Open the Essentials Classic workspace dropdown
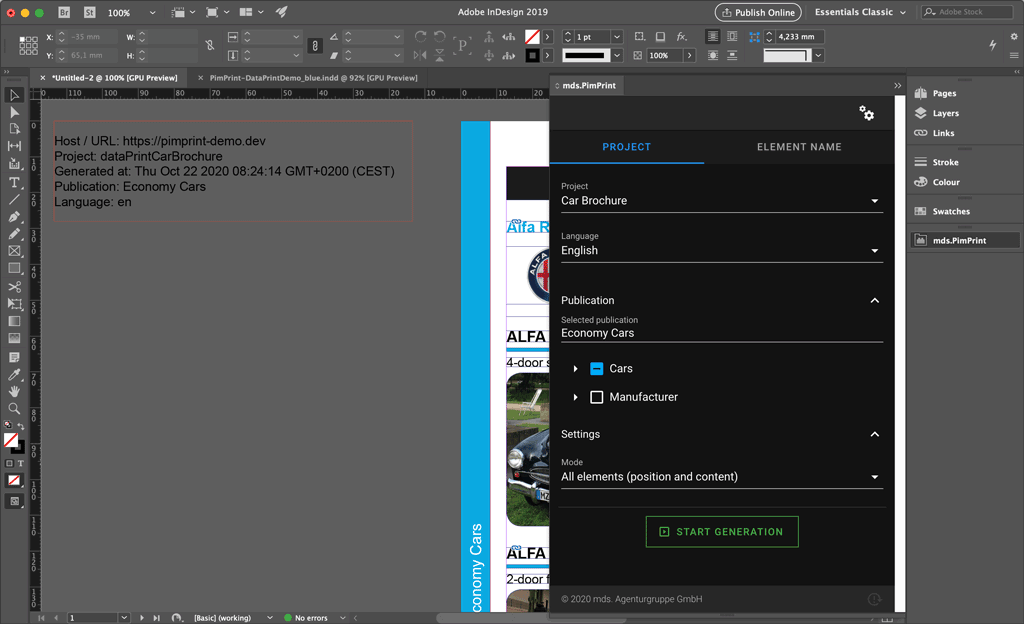The image size is (1024, 624). [x=860, y=12]
